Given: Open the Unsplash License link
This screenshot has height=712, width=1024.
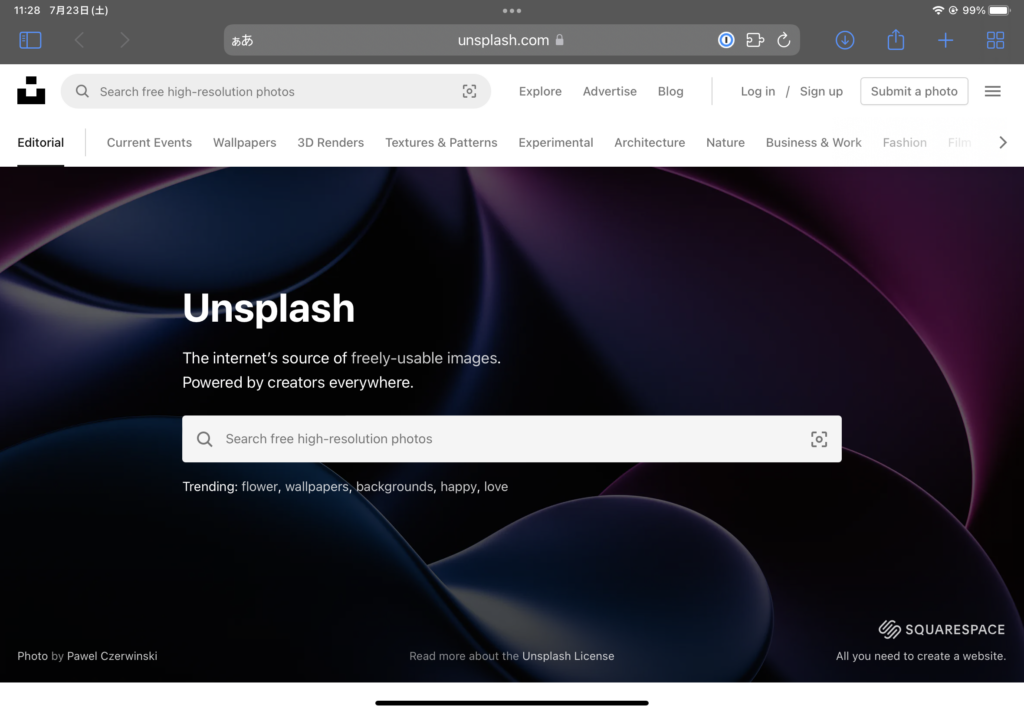Looking at the screenshot, I should tap(568, 656).
